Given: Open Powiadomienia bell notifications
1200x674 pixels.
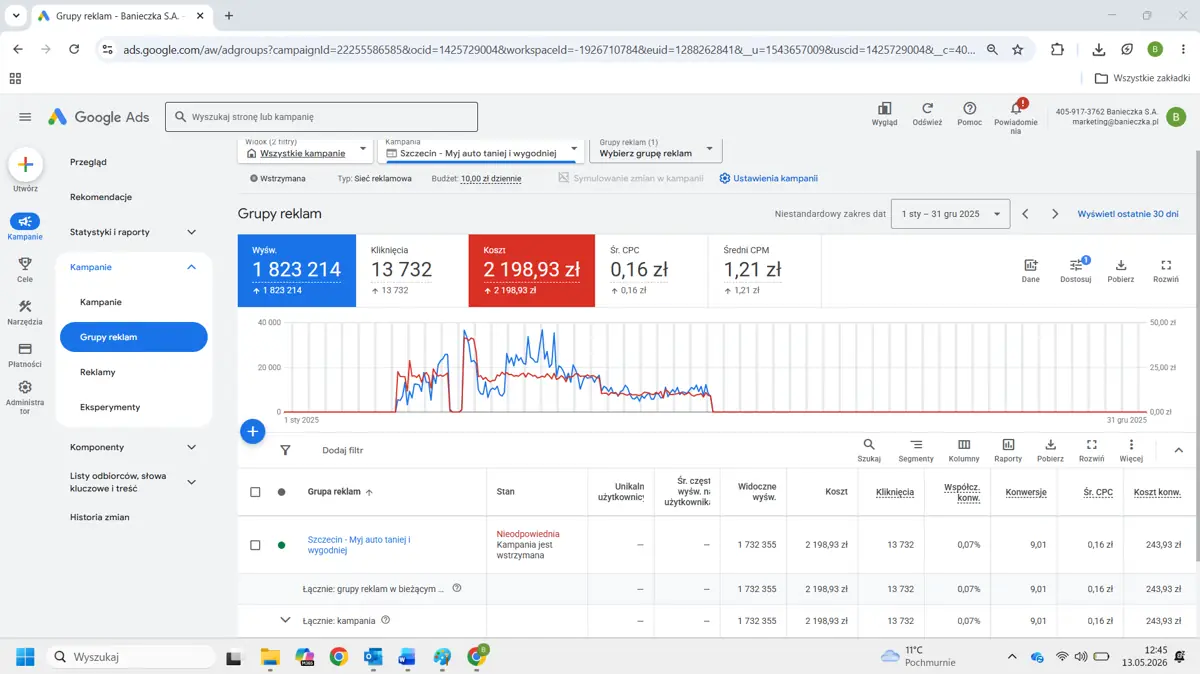Looking at the screenshot, I should point(1016,107).
